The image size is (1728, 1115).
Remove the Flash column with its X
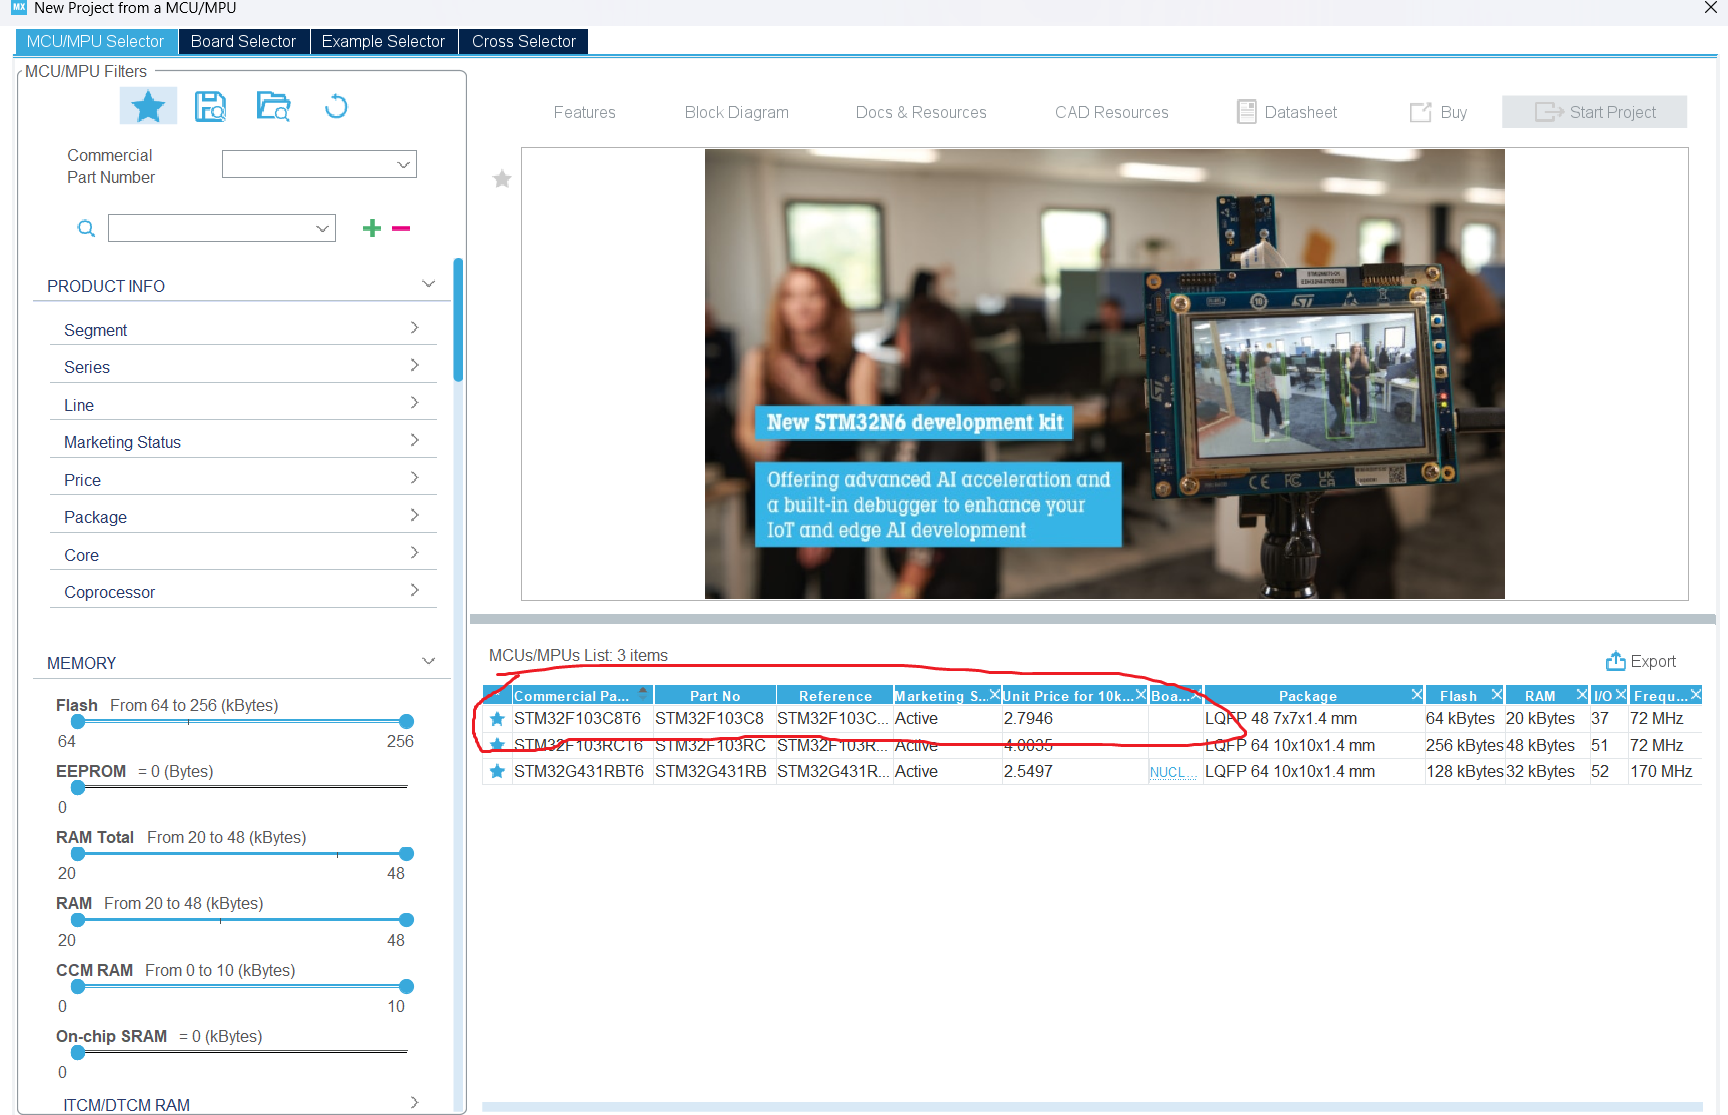[1497, 694]
